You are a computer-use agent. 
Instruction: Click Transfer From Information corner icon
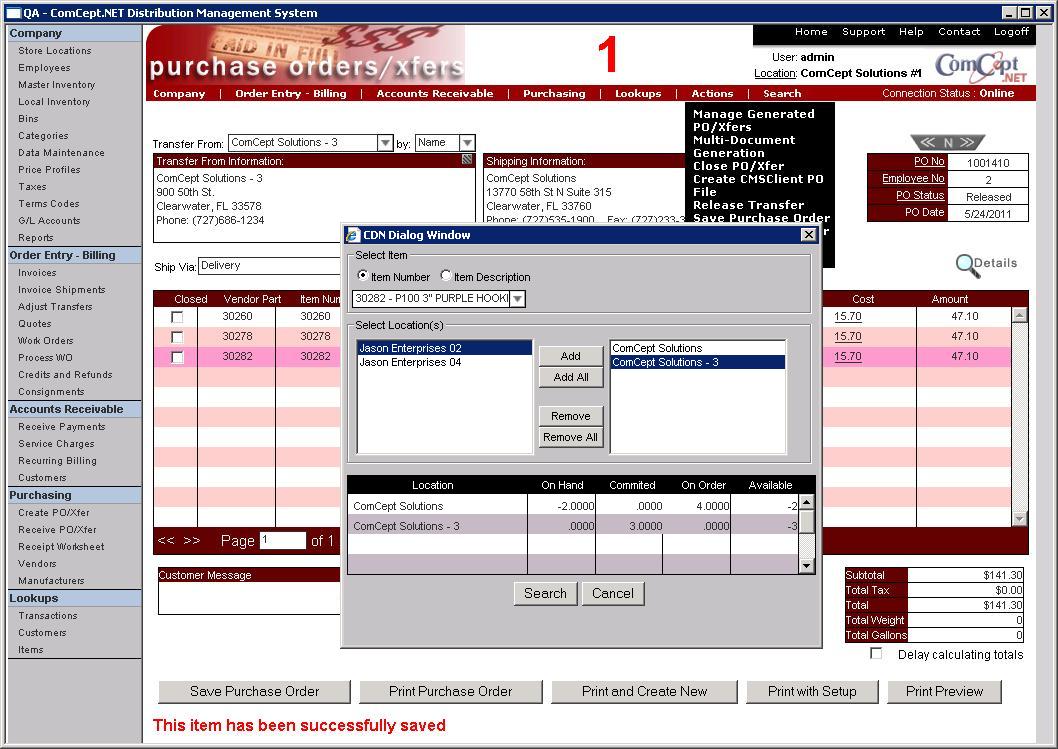click(467, 160)
